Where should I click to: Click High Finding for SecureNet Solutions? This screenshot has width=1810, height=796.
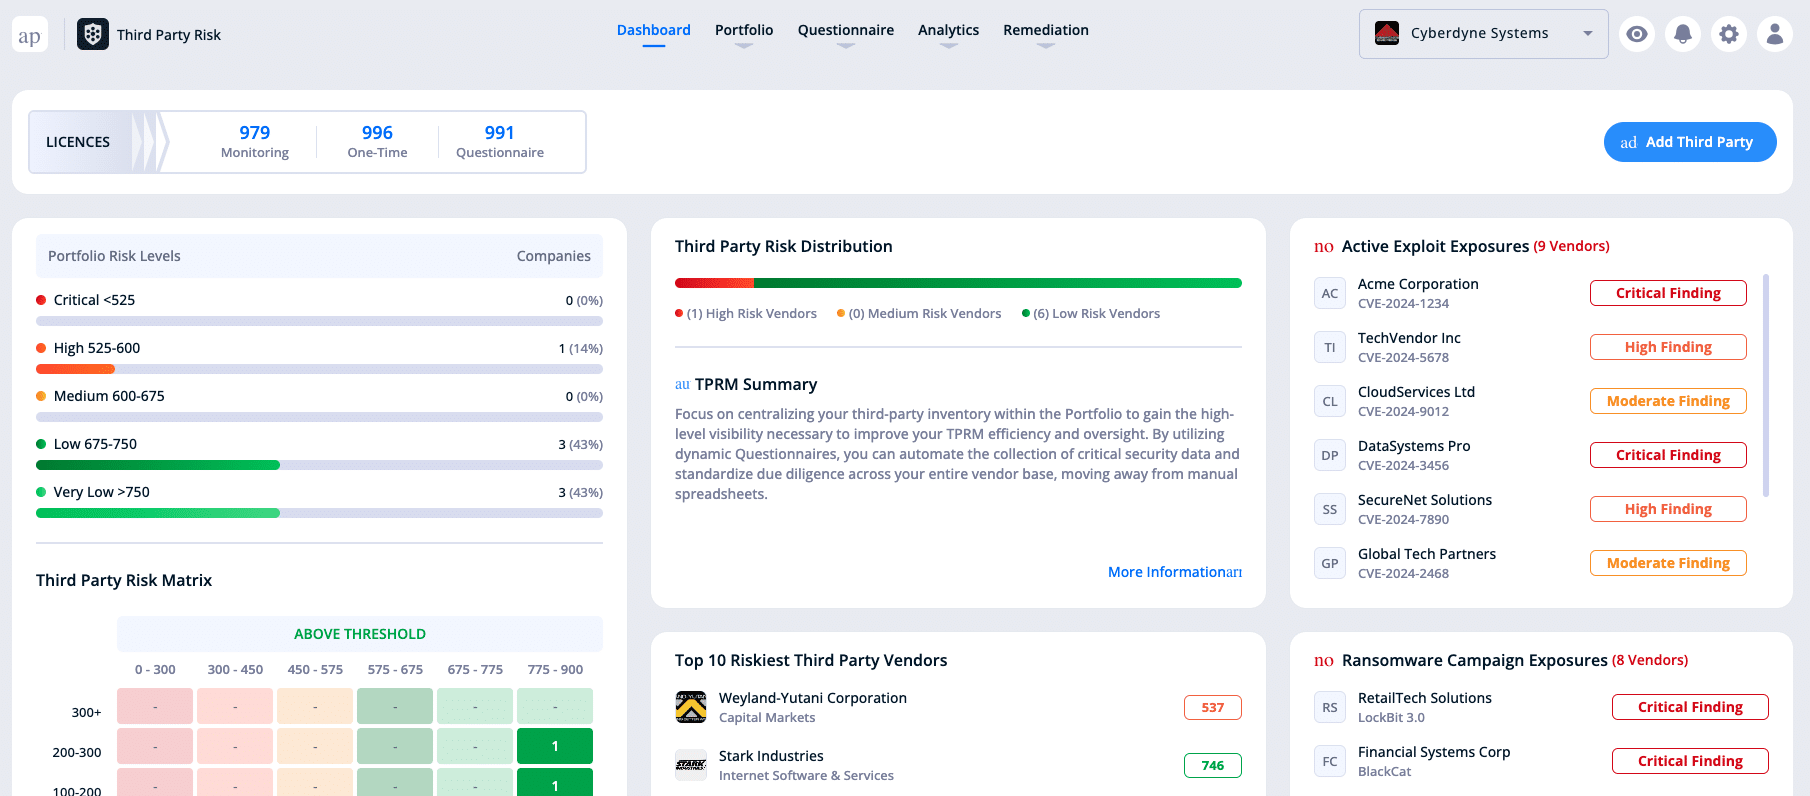tap(1668, 509)
